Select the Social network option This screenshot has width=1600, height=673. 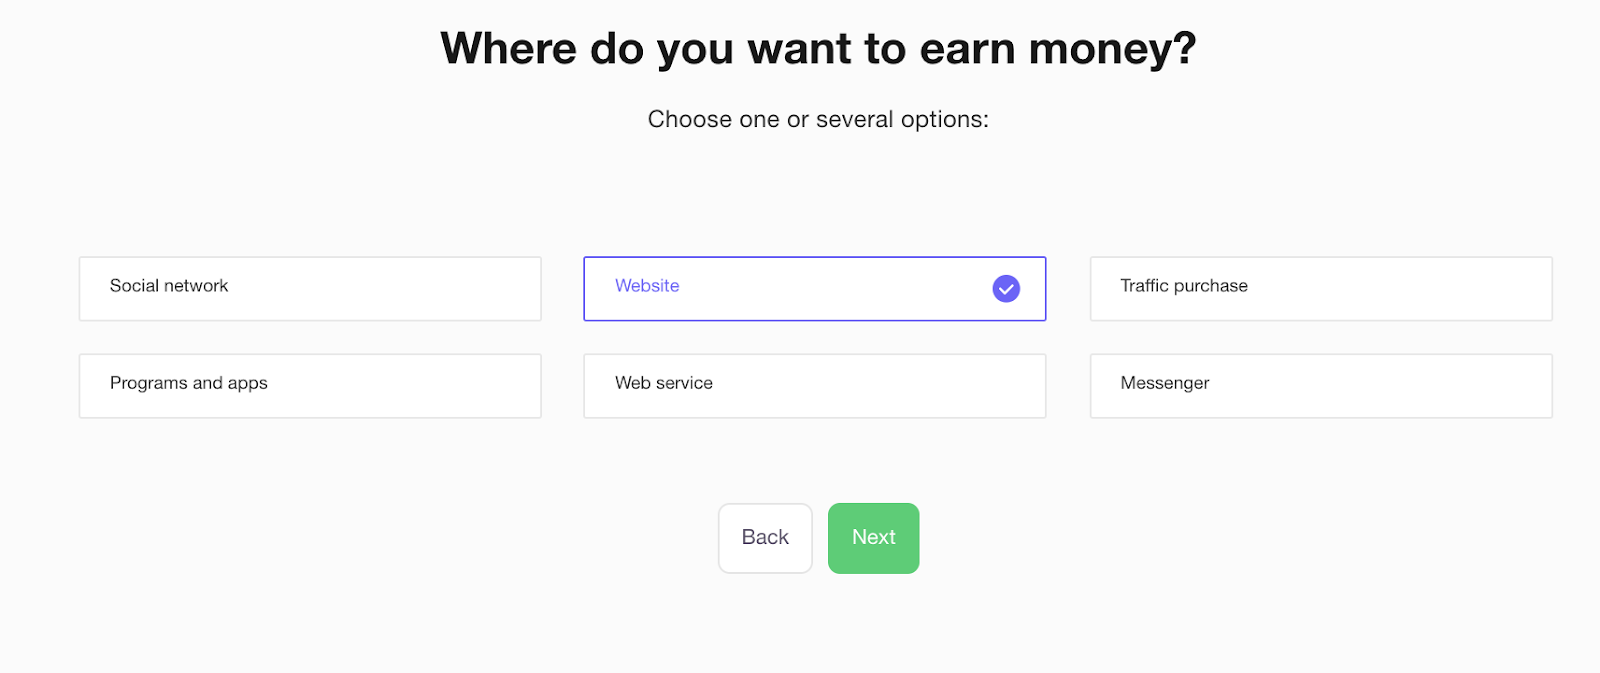[310, 289]
